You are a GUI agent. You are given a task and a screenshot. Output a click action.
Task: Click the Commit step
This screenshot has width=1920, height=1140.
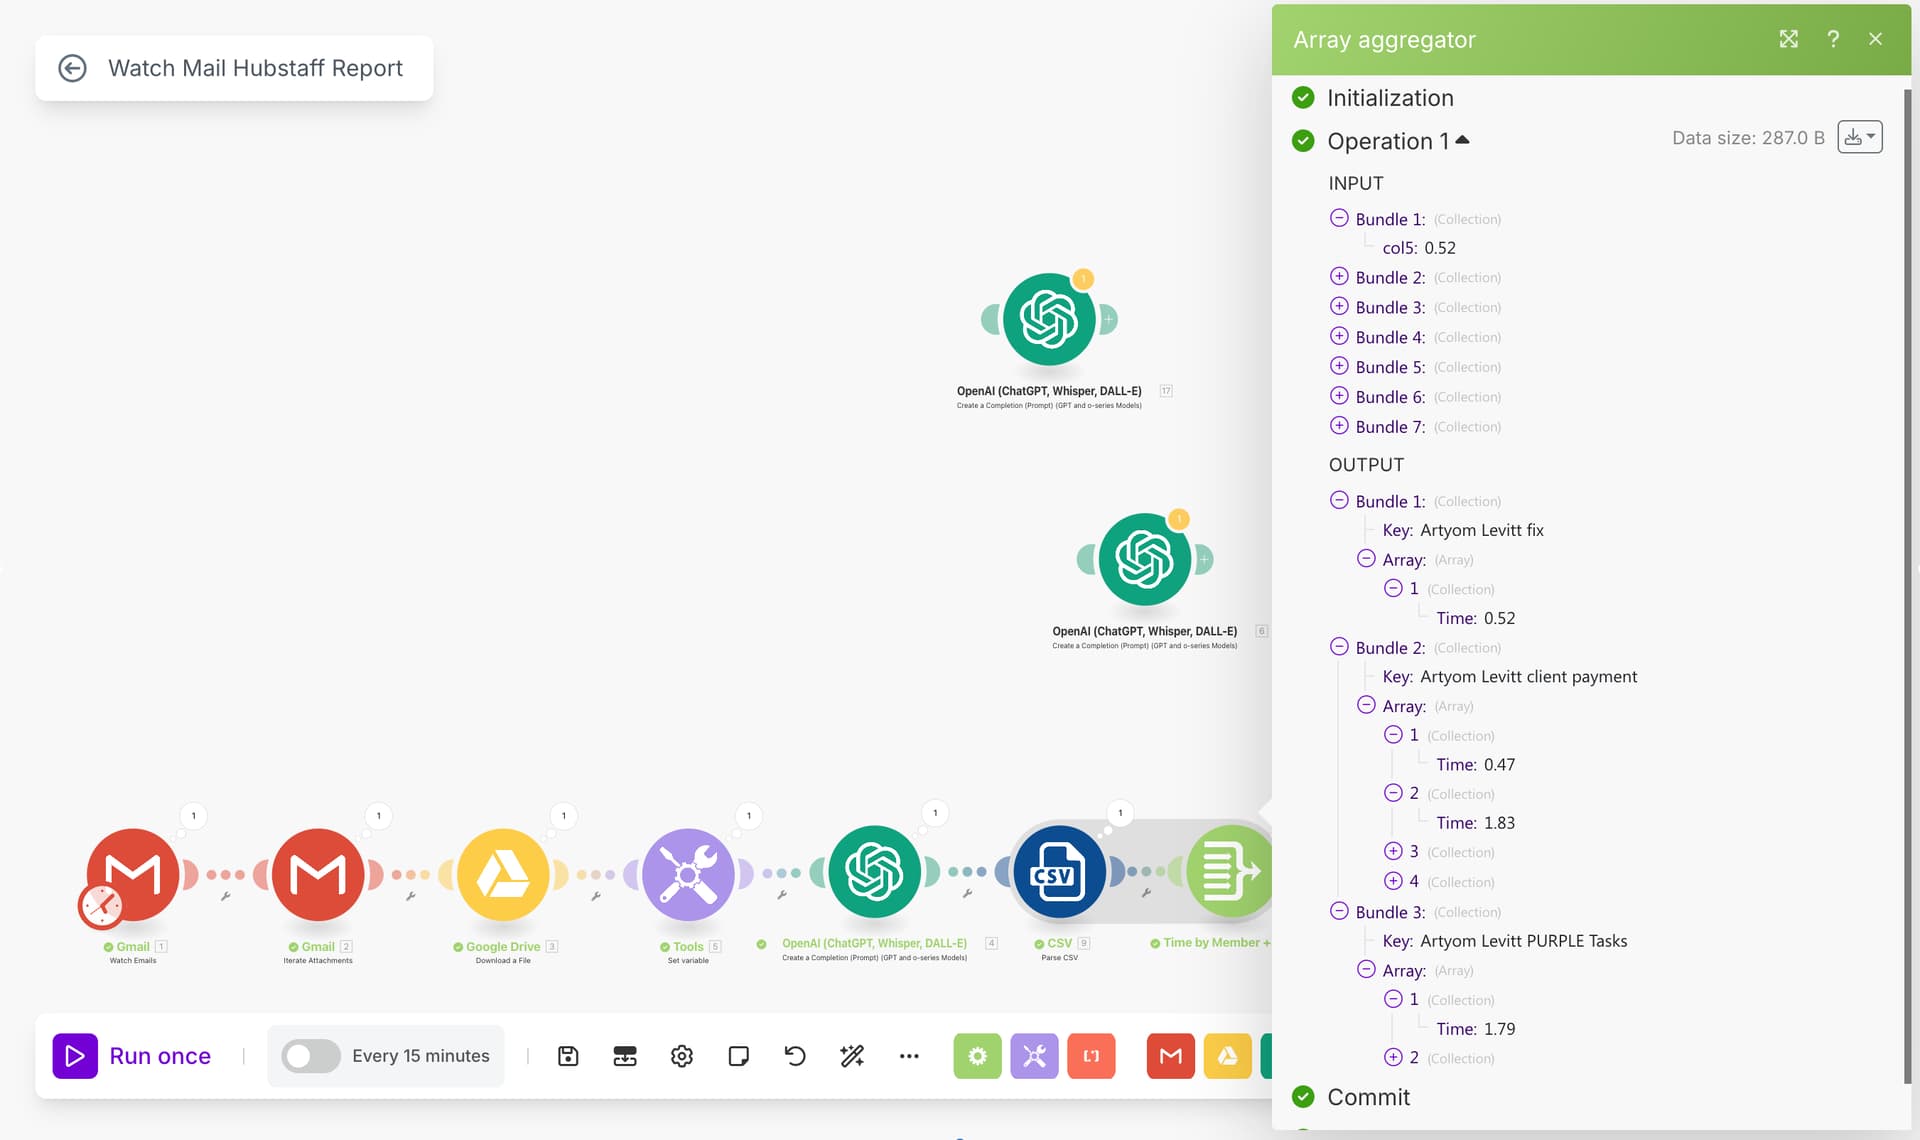(x=1368, y=1097)
